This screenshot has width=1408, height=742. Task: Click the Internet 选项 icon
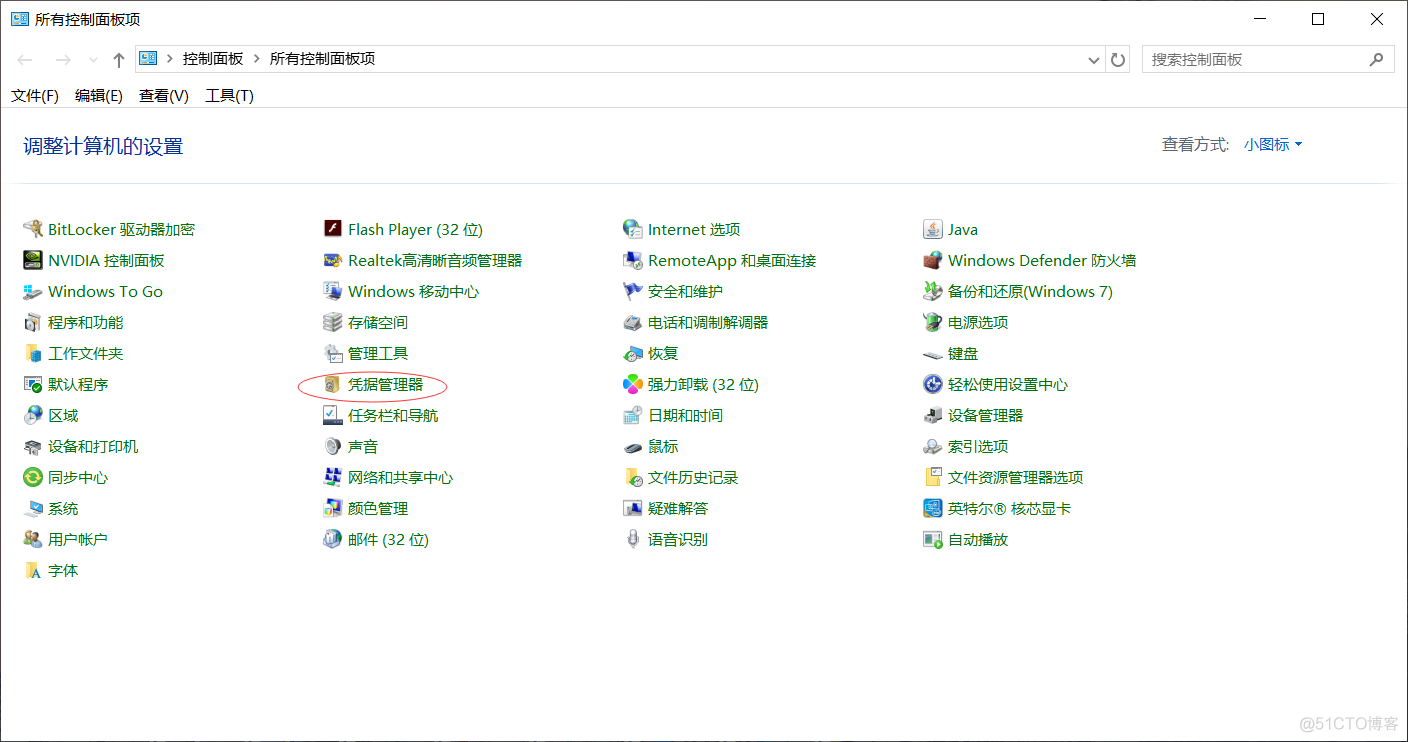(633, 229)
